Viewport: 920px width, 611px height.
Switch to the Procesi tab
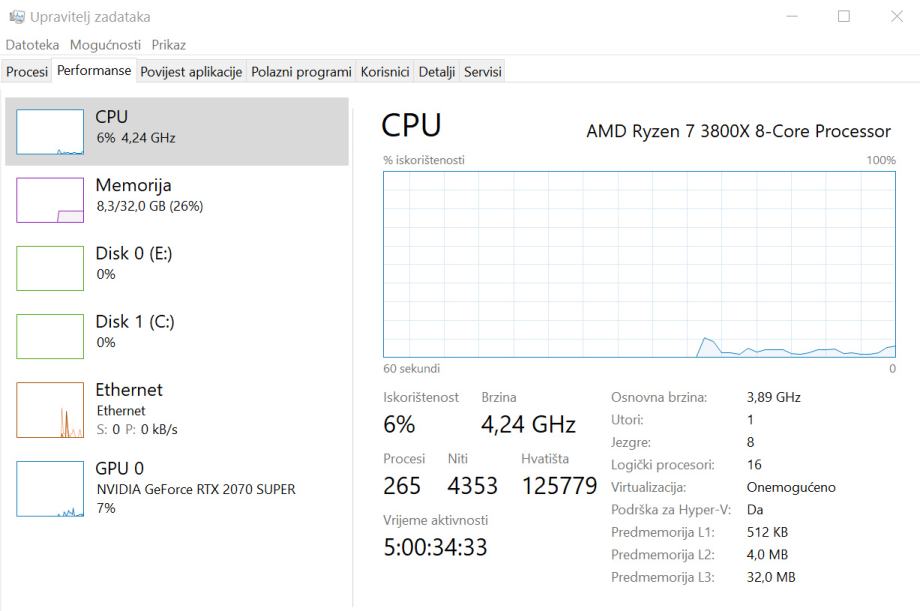27,72
